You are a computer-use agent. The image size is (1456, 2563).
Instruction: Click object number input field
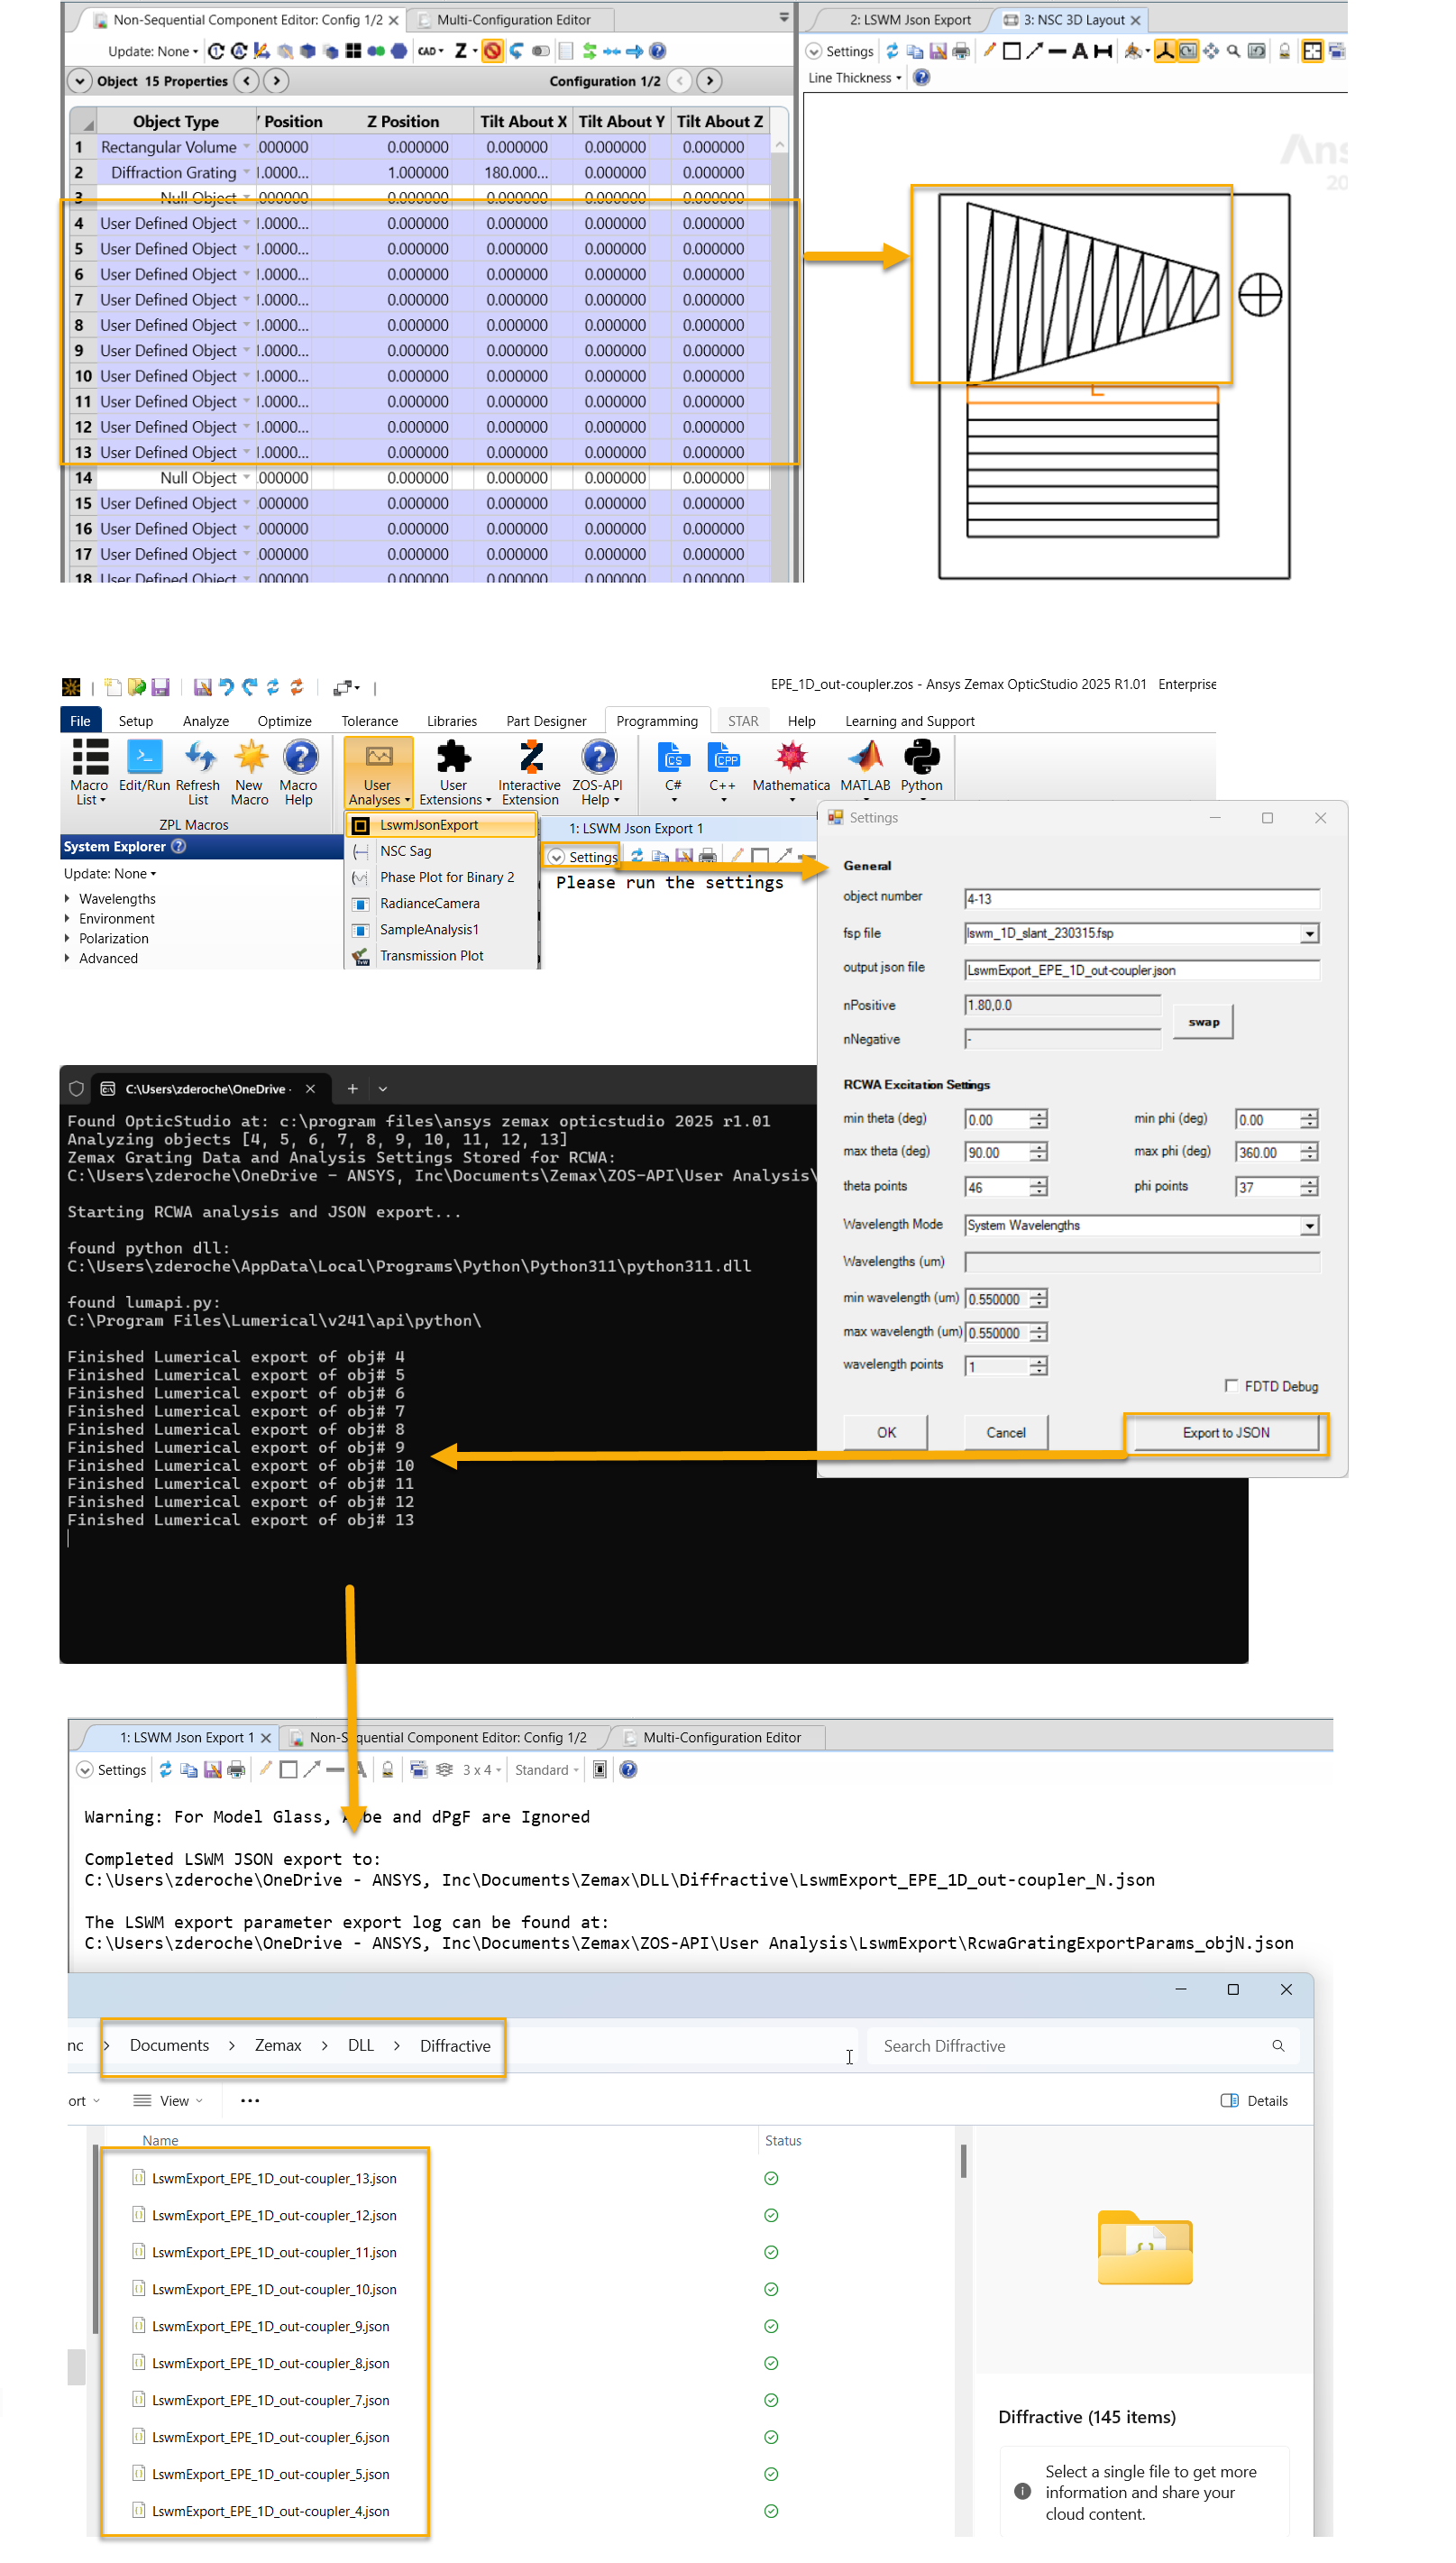pyautogui.click(x=1142, y=898)
